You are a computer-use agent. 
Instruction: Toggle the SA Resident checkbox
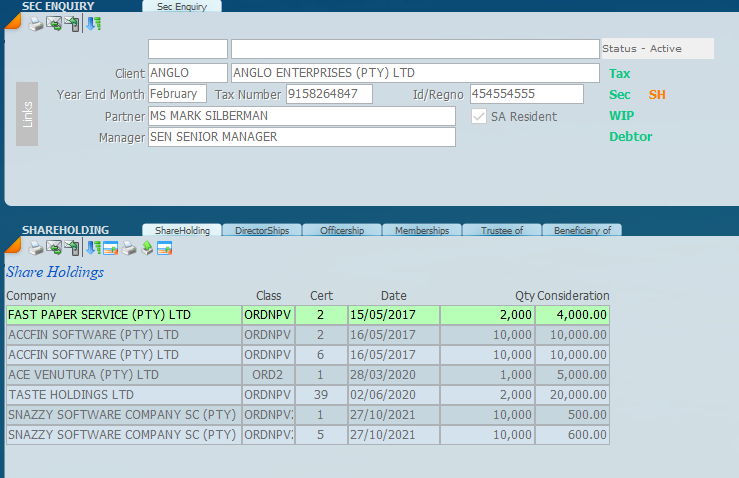coord(479,116)
